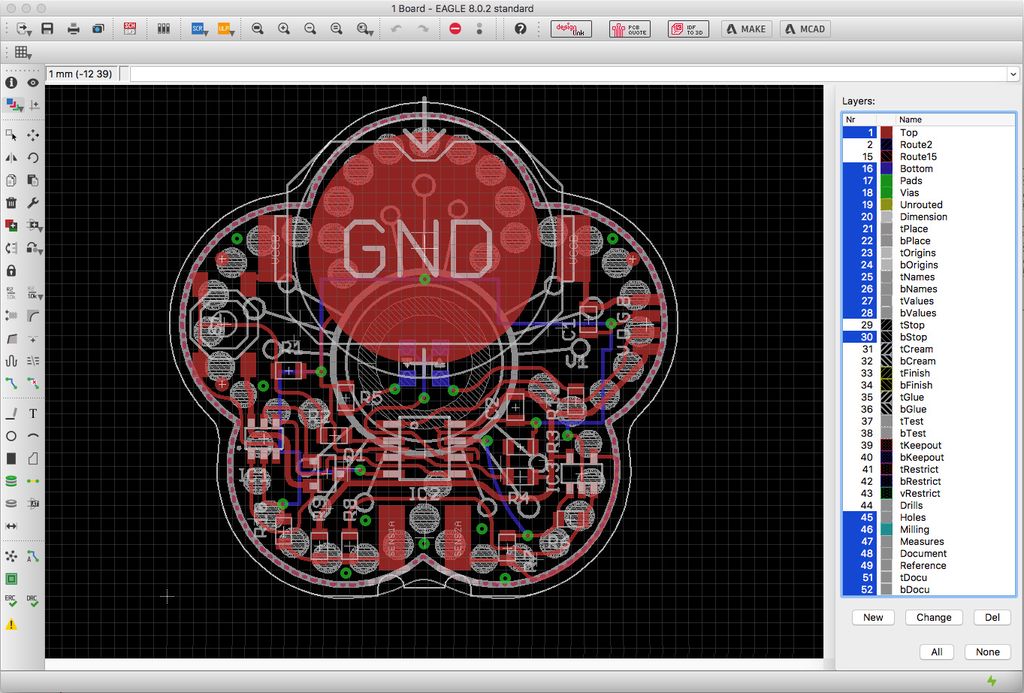1024x693 pixels.
Task: Select the Move tool
Action: tap(33, 135)
